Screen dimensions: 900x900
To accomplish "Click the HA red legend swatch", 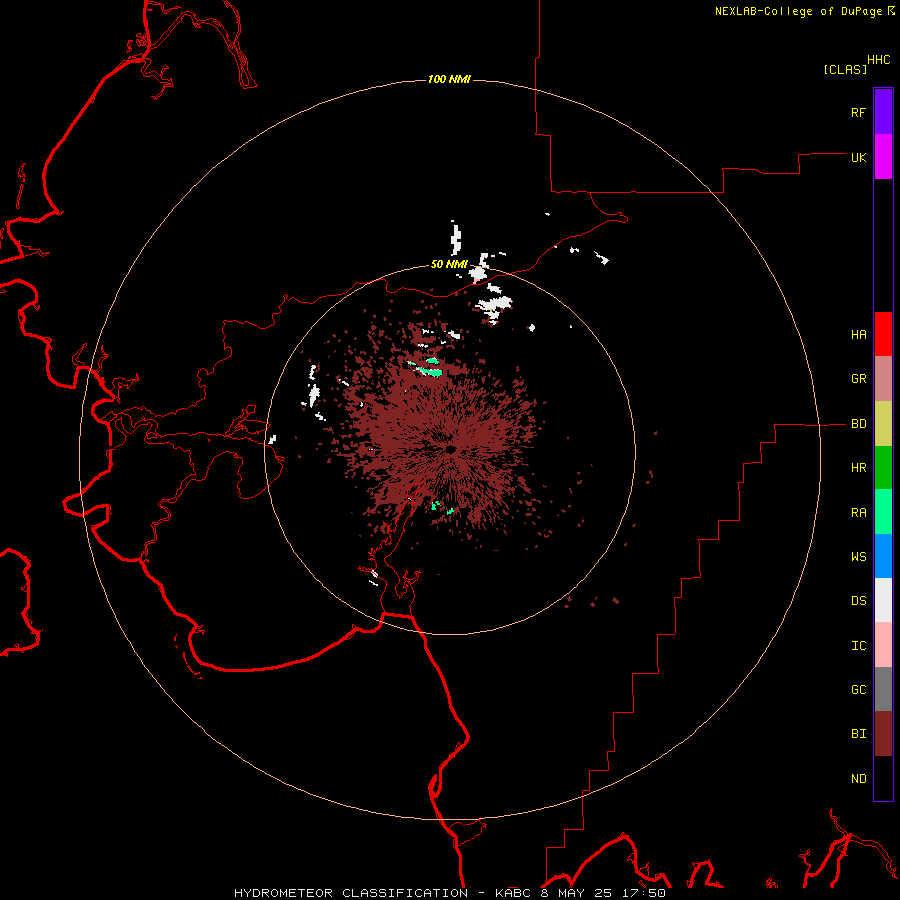I will point(883,334).
